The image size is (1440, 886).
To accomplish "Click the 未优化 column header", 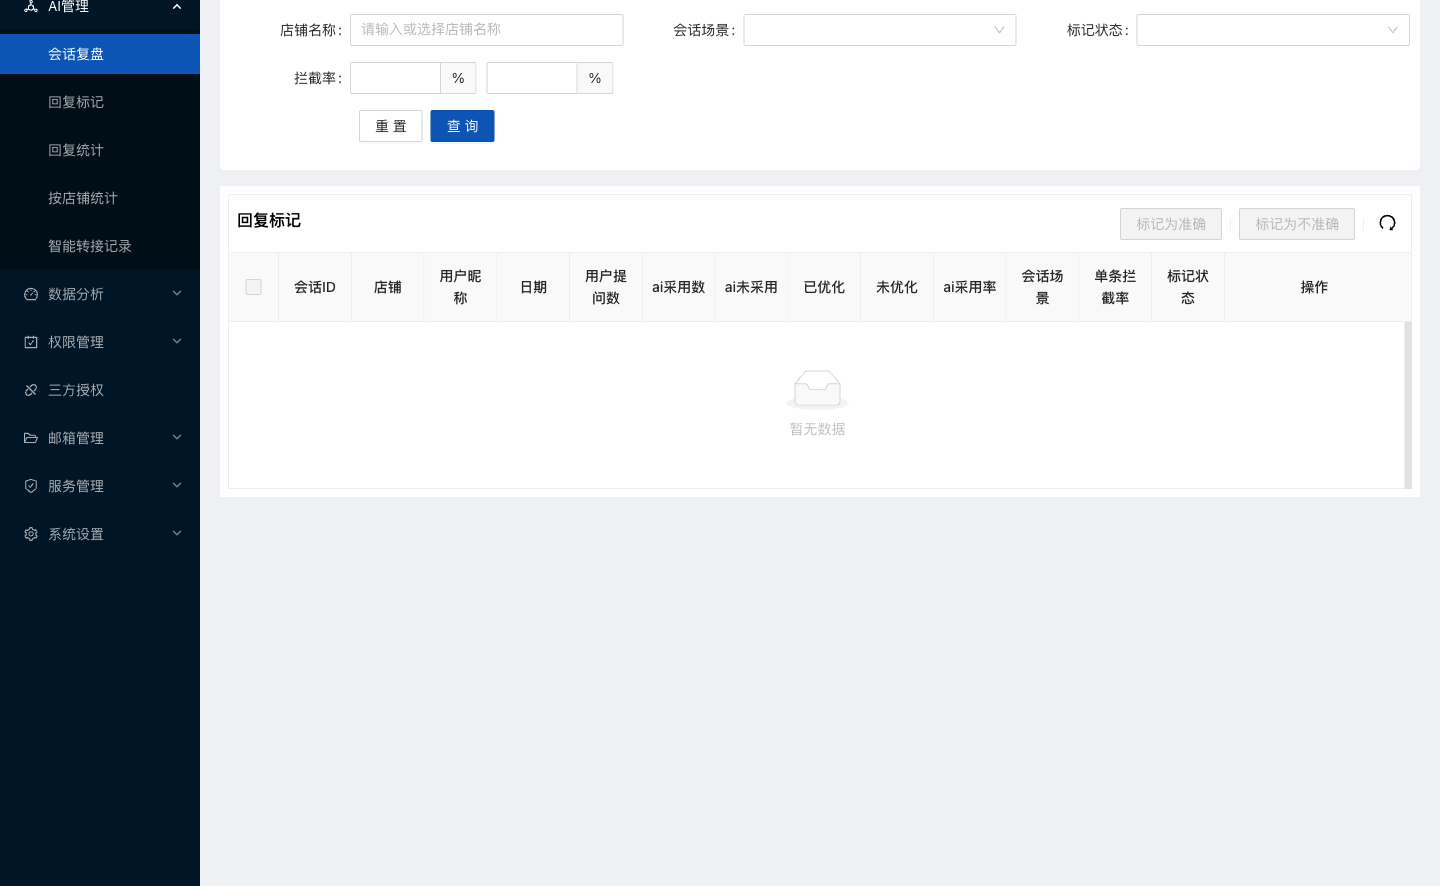I will pyautogui.click(x=897, y=287).
